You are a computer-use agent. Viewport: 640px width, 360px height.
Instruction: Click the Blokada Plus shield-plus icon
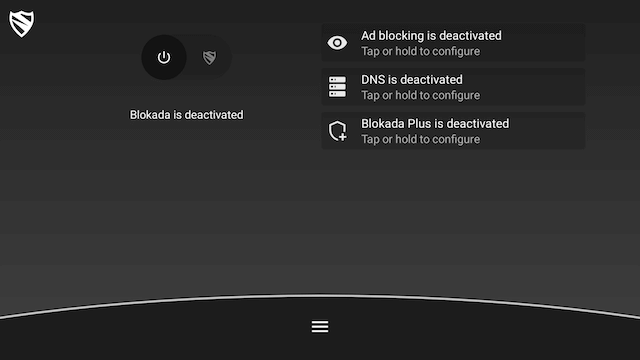338,131
